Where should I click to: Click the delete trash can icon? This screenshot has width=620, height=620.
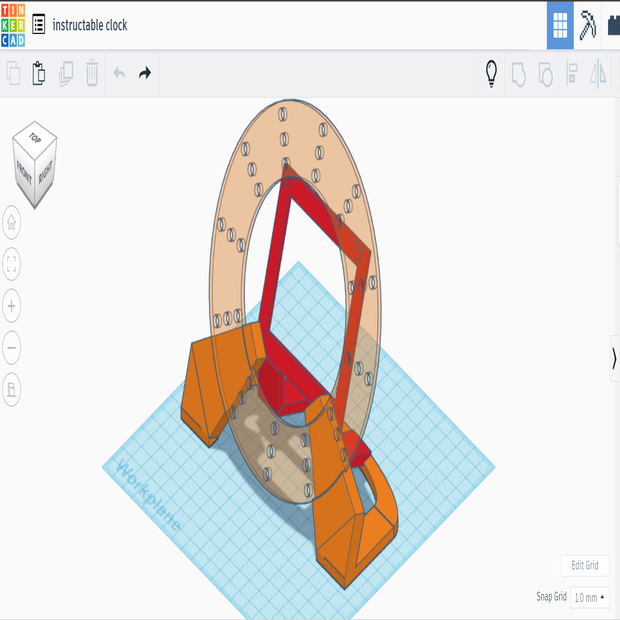point(92,73)
